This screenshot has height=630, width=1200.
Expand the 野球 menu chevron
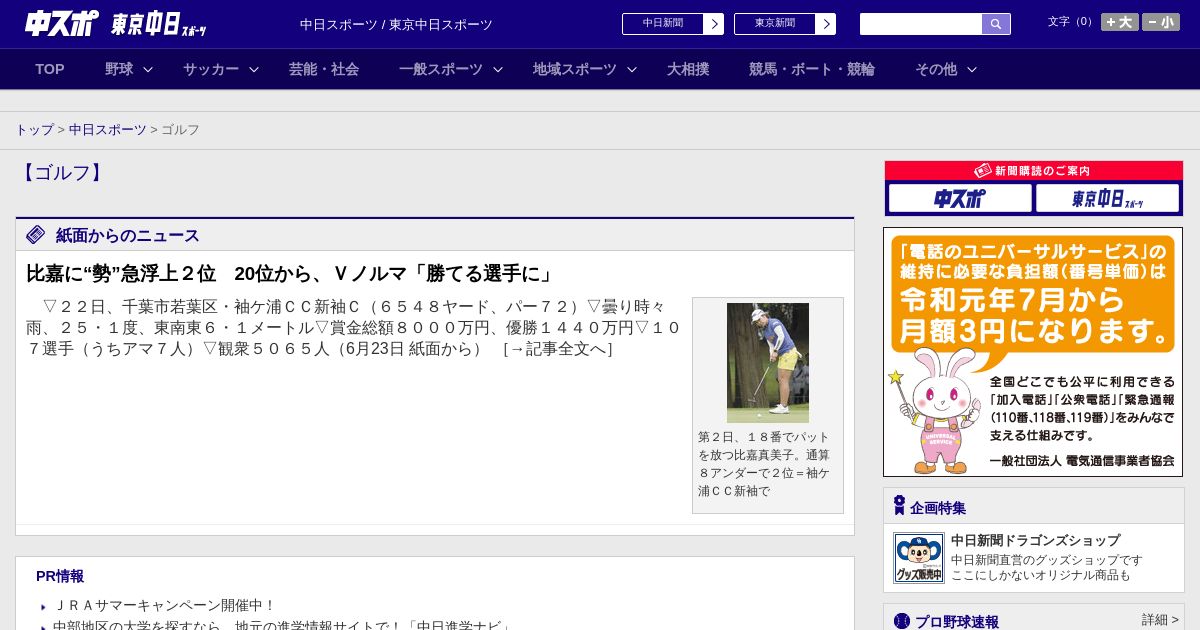pyautogui.click(x=148, y=70)
